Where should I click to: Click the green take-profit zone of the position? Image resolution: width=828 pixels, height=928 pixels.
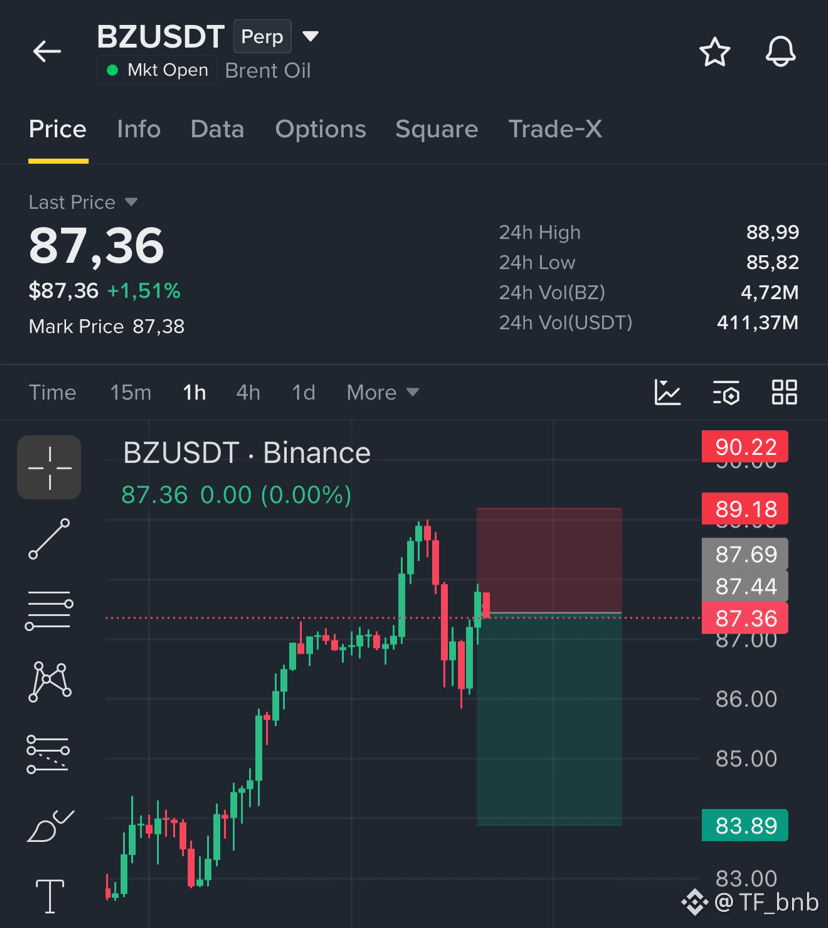[x=549, y=720]
